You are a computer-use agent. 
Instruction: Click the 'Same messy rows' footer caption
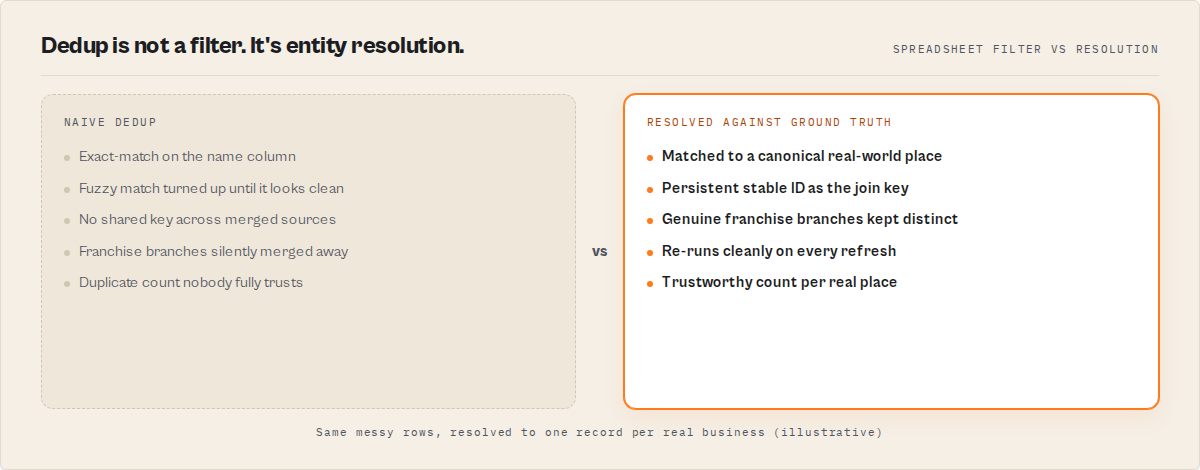click(599, 433)
